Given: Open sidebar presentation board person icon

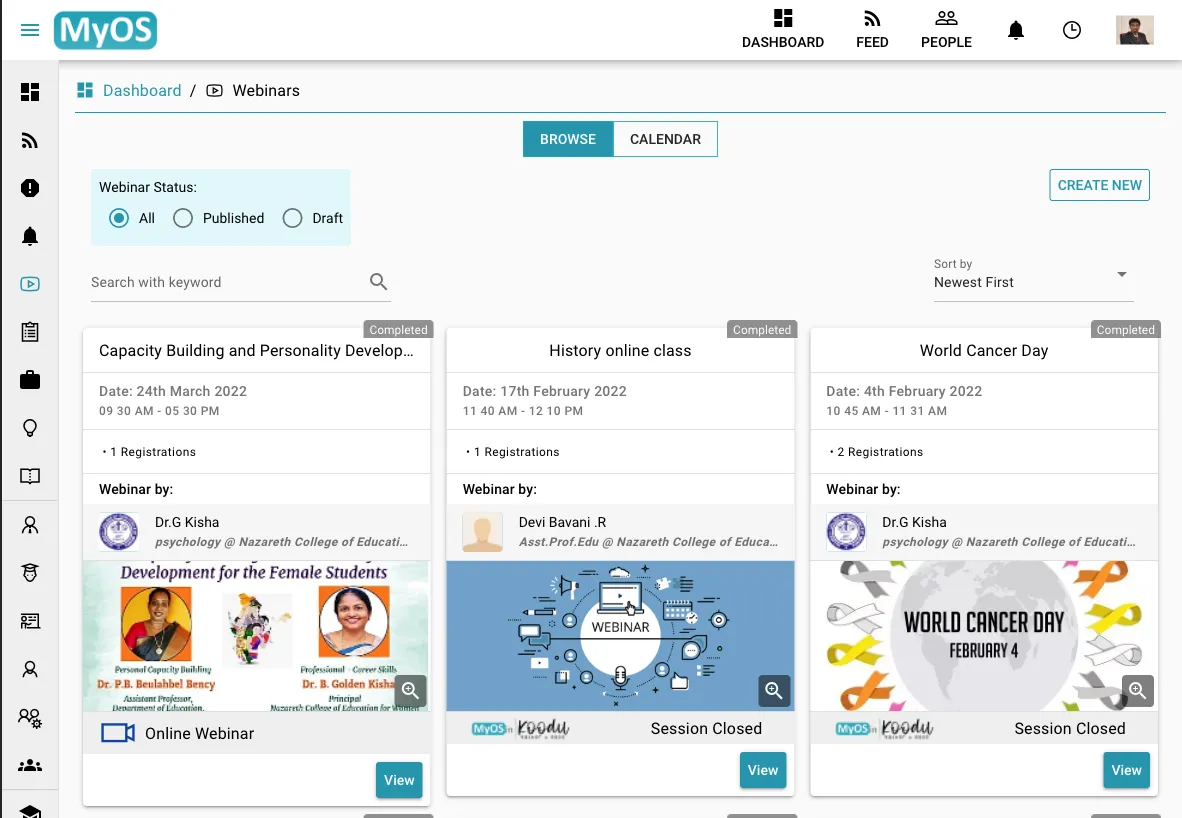Looking at the screenshot, I should 30,620.
